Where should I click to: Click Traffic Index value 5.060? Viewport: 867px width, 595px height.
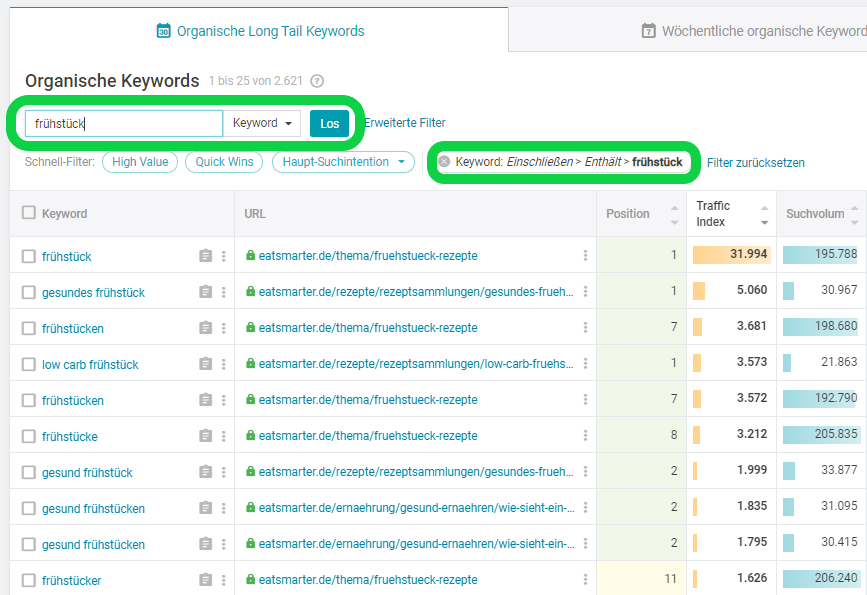click(751, 290)
